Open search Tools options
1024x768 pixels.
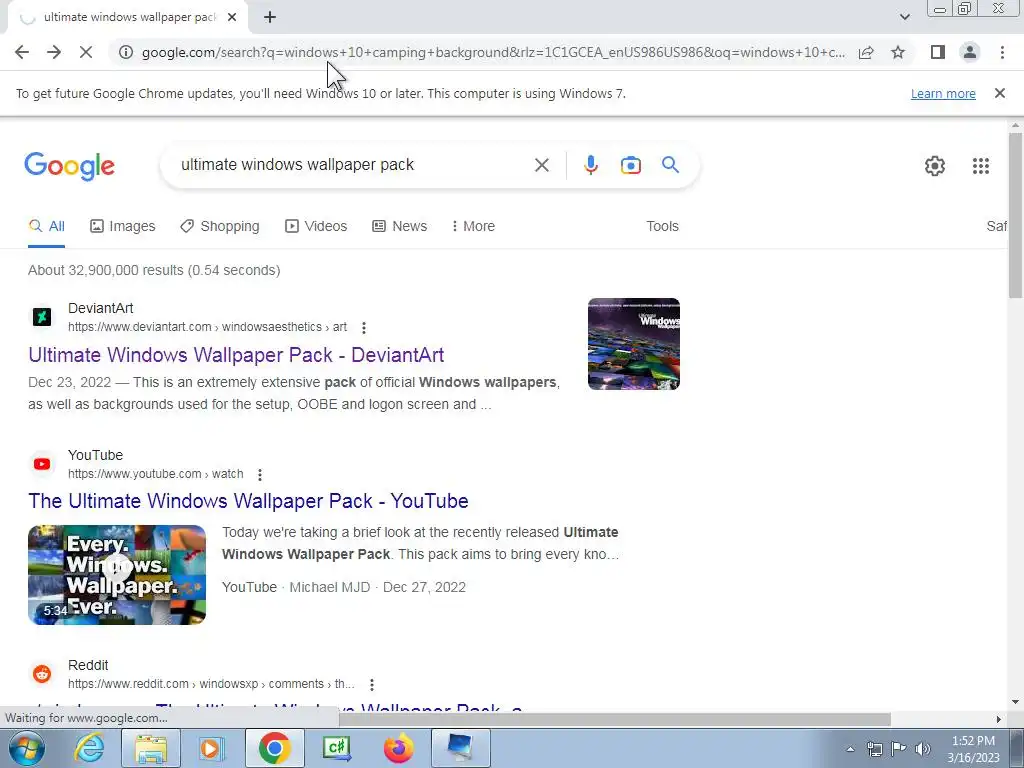tap(662, 226)
